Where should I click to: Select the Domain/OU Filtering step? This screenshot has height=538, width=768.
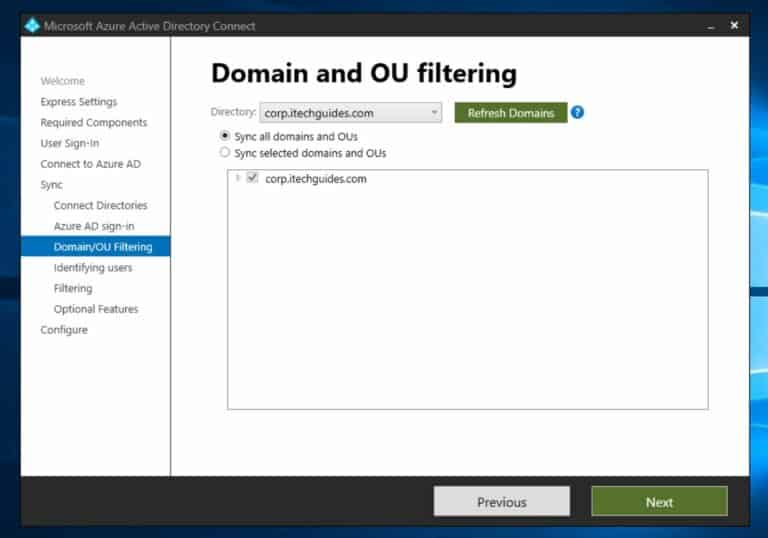click(96, 246)
